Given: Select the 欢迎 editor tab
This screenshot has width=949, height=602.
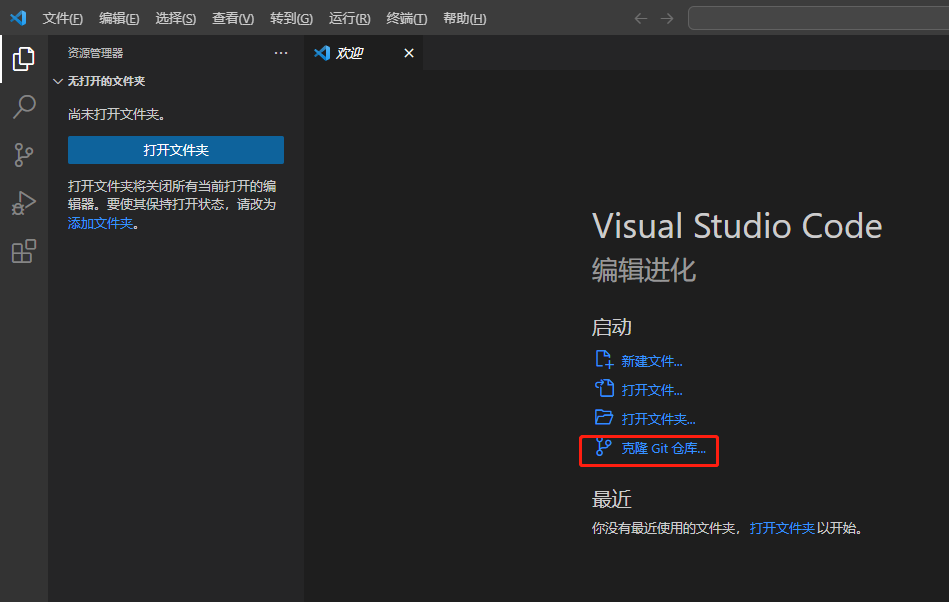Looking at the screenshot, I should click(x=363, y=53).
